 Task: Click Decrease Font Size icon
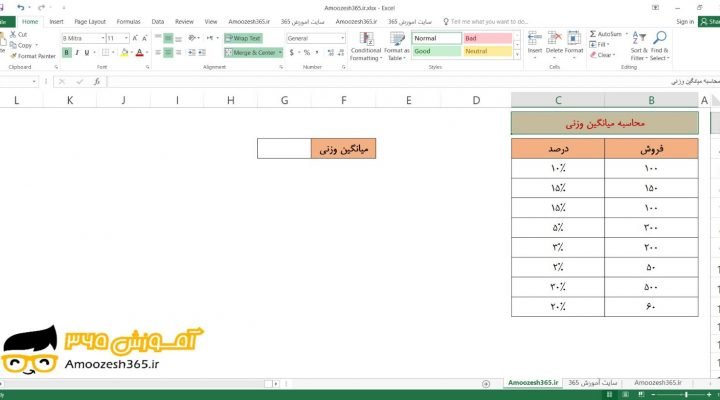coord(145,38)
